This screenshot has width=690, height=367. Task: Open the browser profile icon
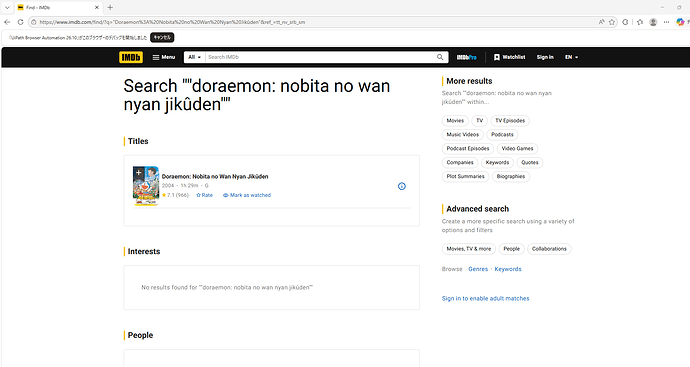[653, 22]
